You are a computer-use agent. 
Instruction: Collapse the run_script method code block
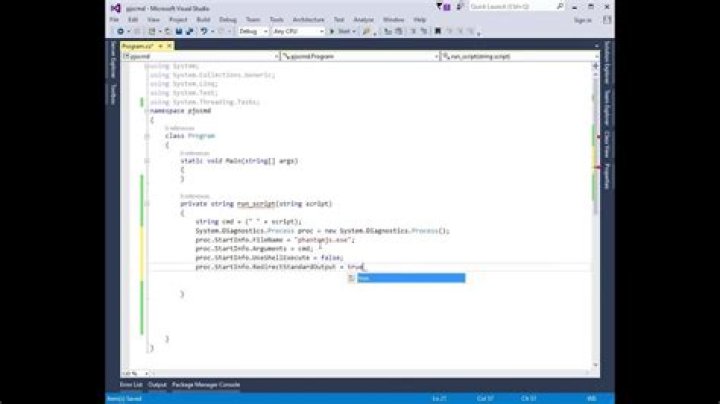(147, 204)
